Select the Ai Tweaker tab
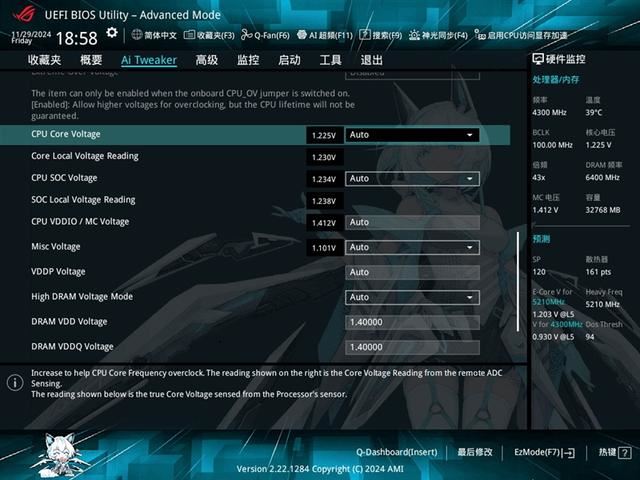Image resolution: width=640 pixels, height=480 pixels. (x=149, y=60)
